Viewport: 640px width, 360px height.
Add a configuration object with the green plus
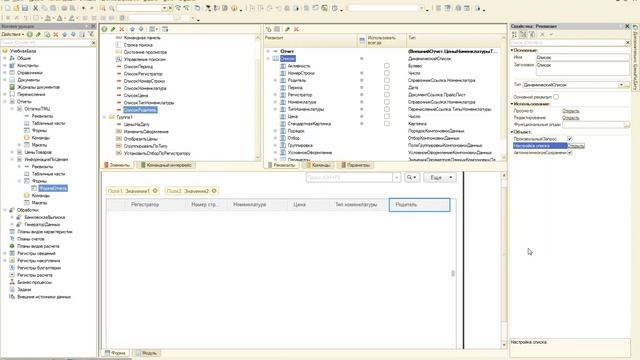29,35
